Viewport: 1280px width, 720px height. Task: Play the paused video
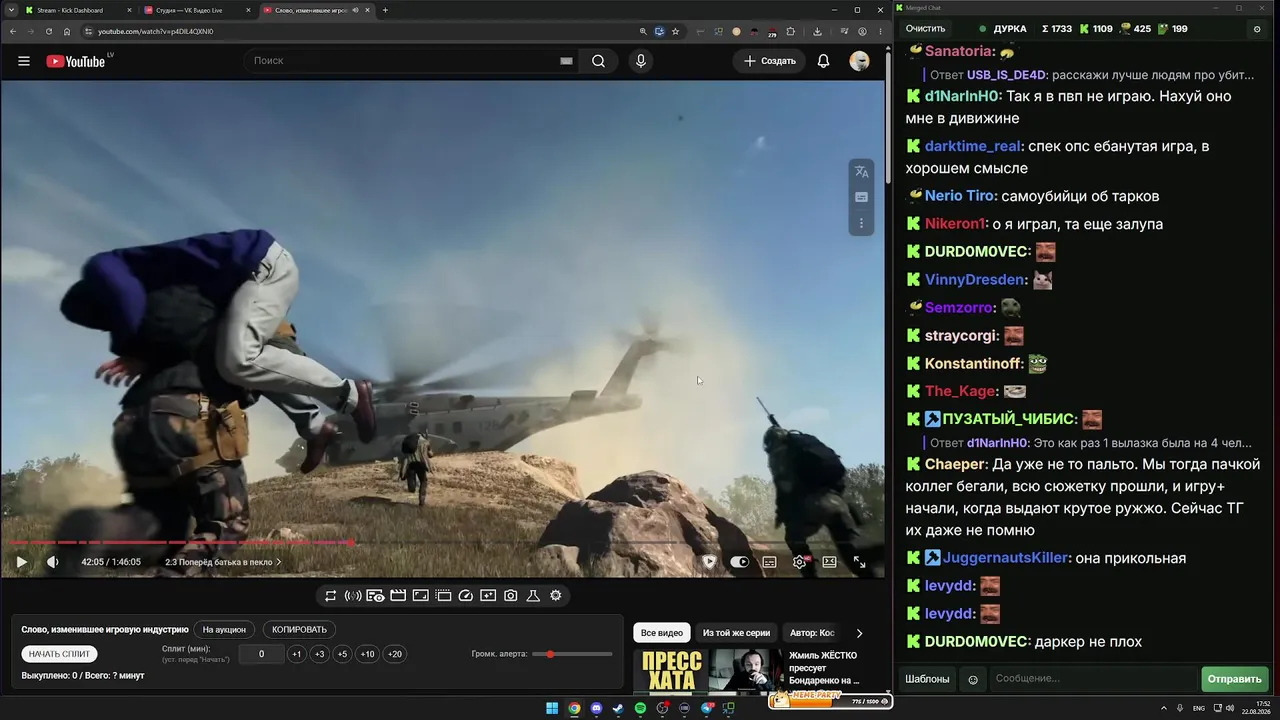[x=21, y=562]
